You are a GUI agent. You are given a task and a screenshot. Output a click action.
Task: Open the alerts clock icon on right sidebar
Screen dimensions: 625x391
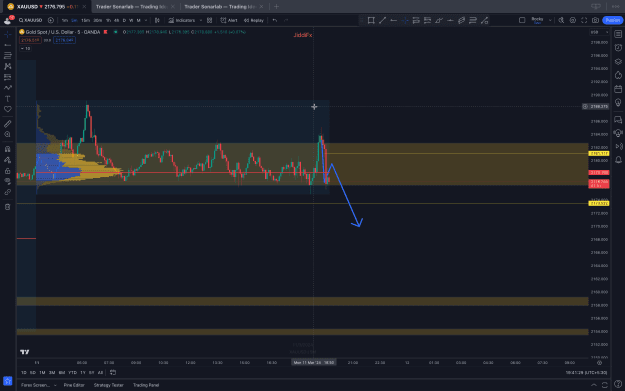click(x=618, y=48)
